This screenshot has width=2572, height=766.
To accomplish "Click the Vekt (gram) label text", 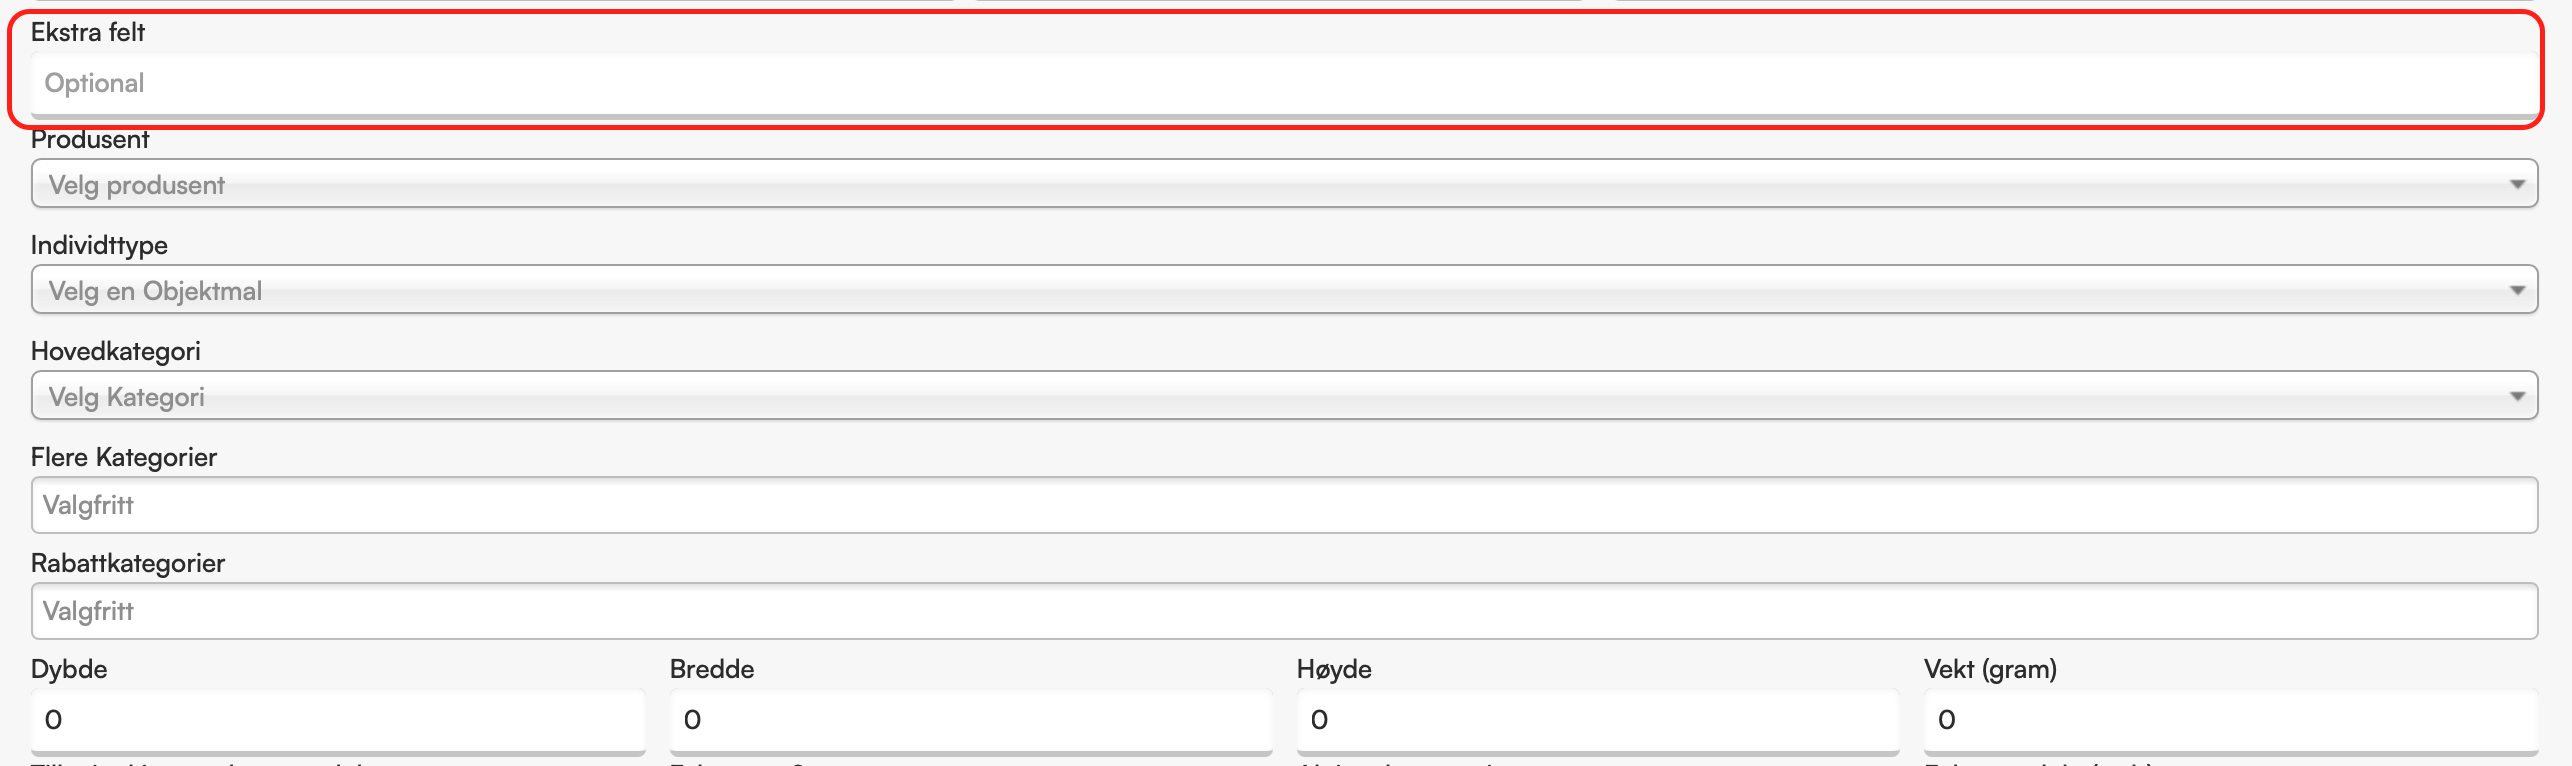I will (1990, 669).
